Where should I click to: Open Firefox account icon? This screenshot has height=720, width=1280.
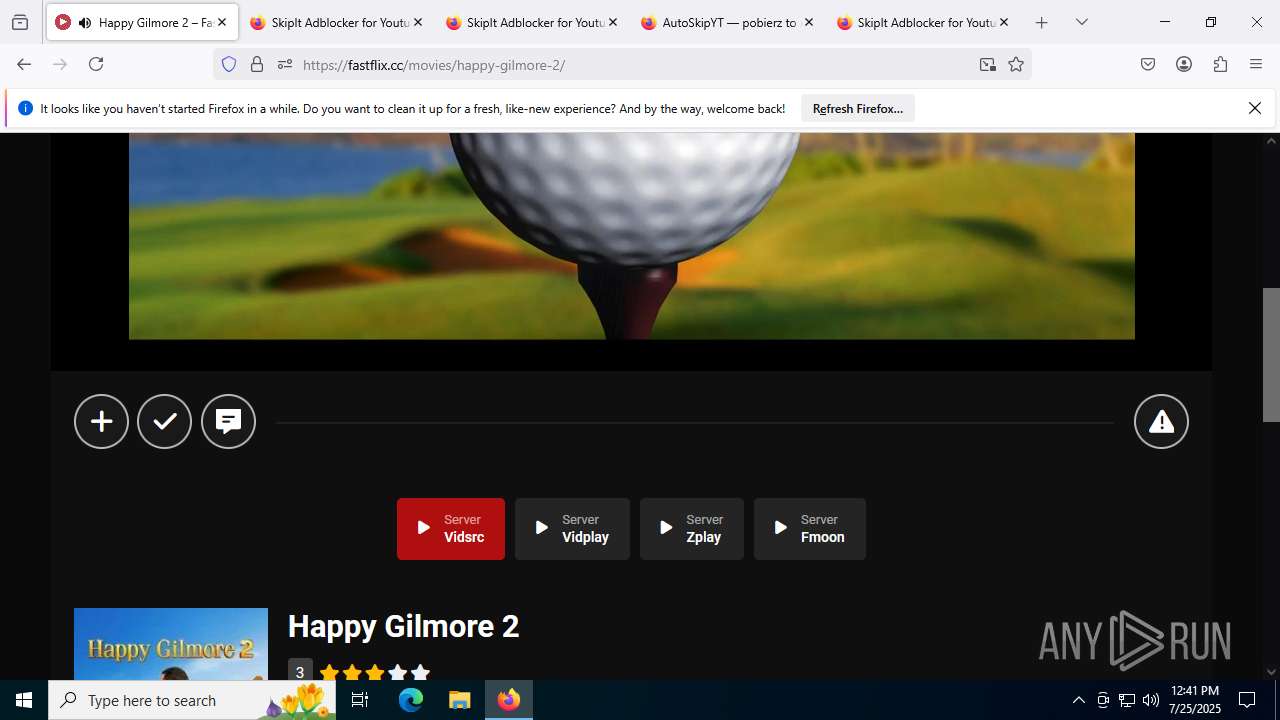[1184, 64]
